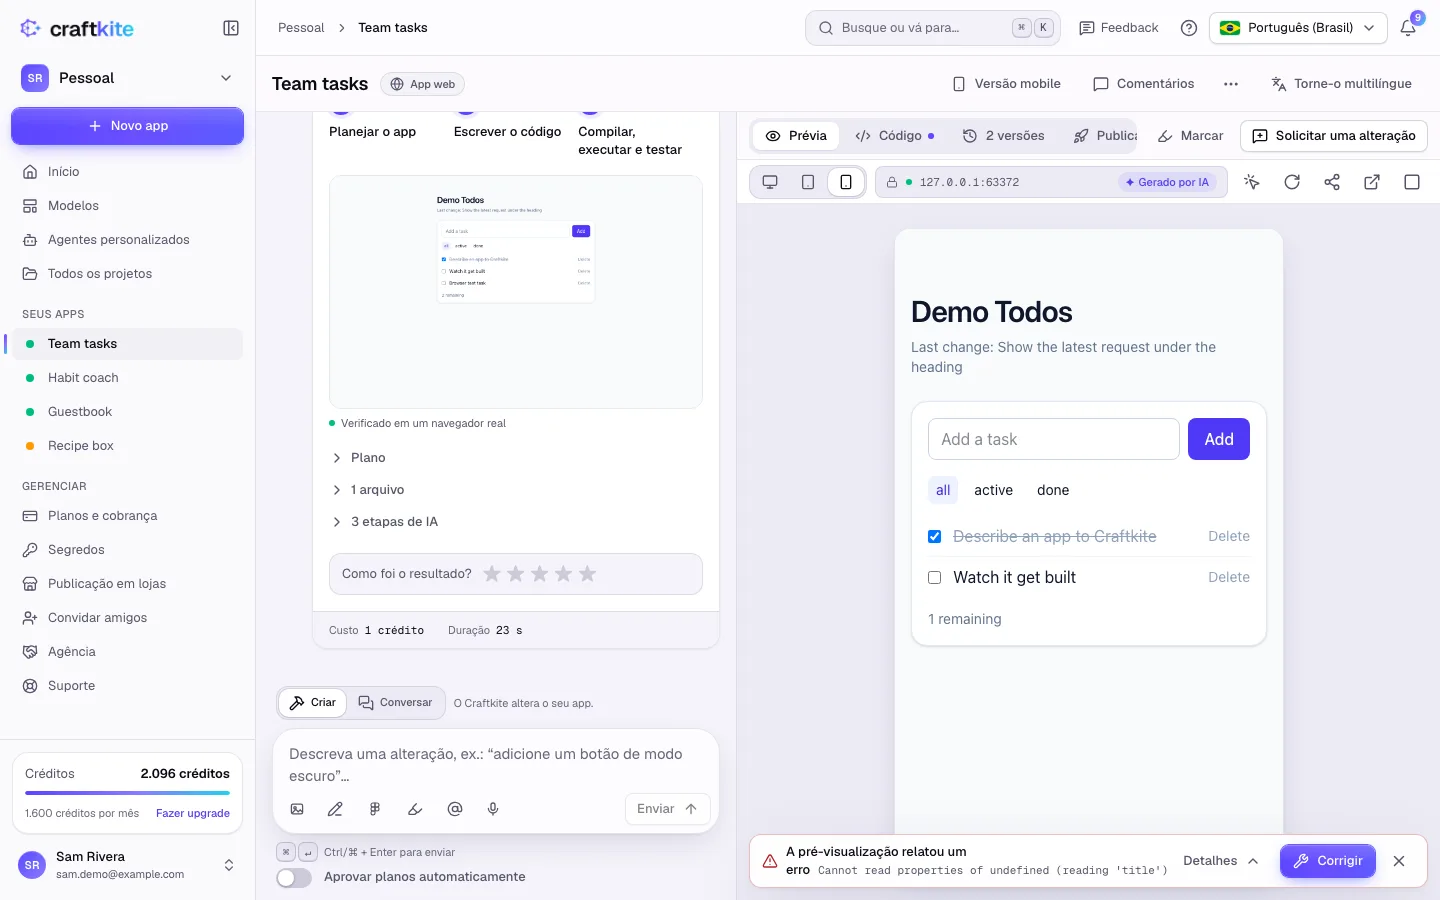Screen dimensions: 1440x900
Task: Click the Busque ou vá para search field
Action: (932, 28)
